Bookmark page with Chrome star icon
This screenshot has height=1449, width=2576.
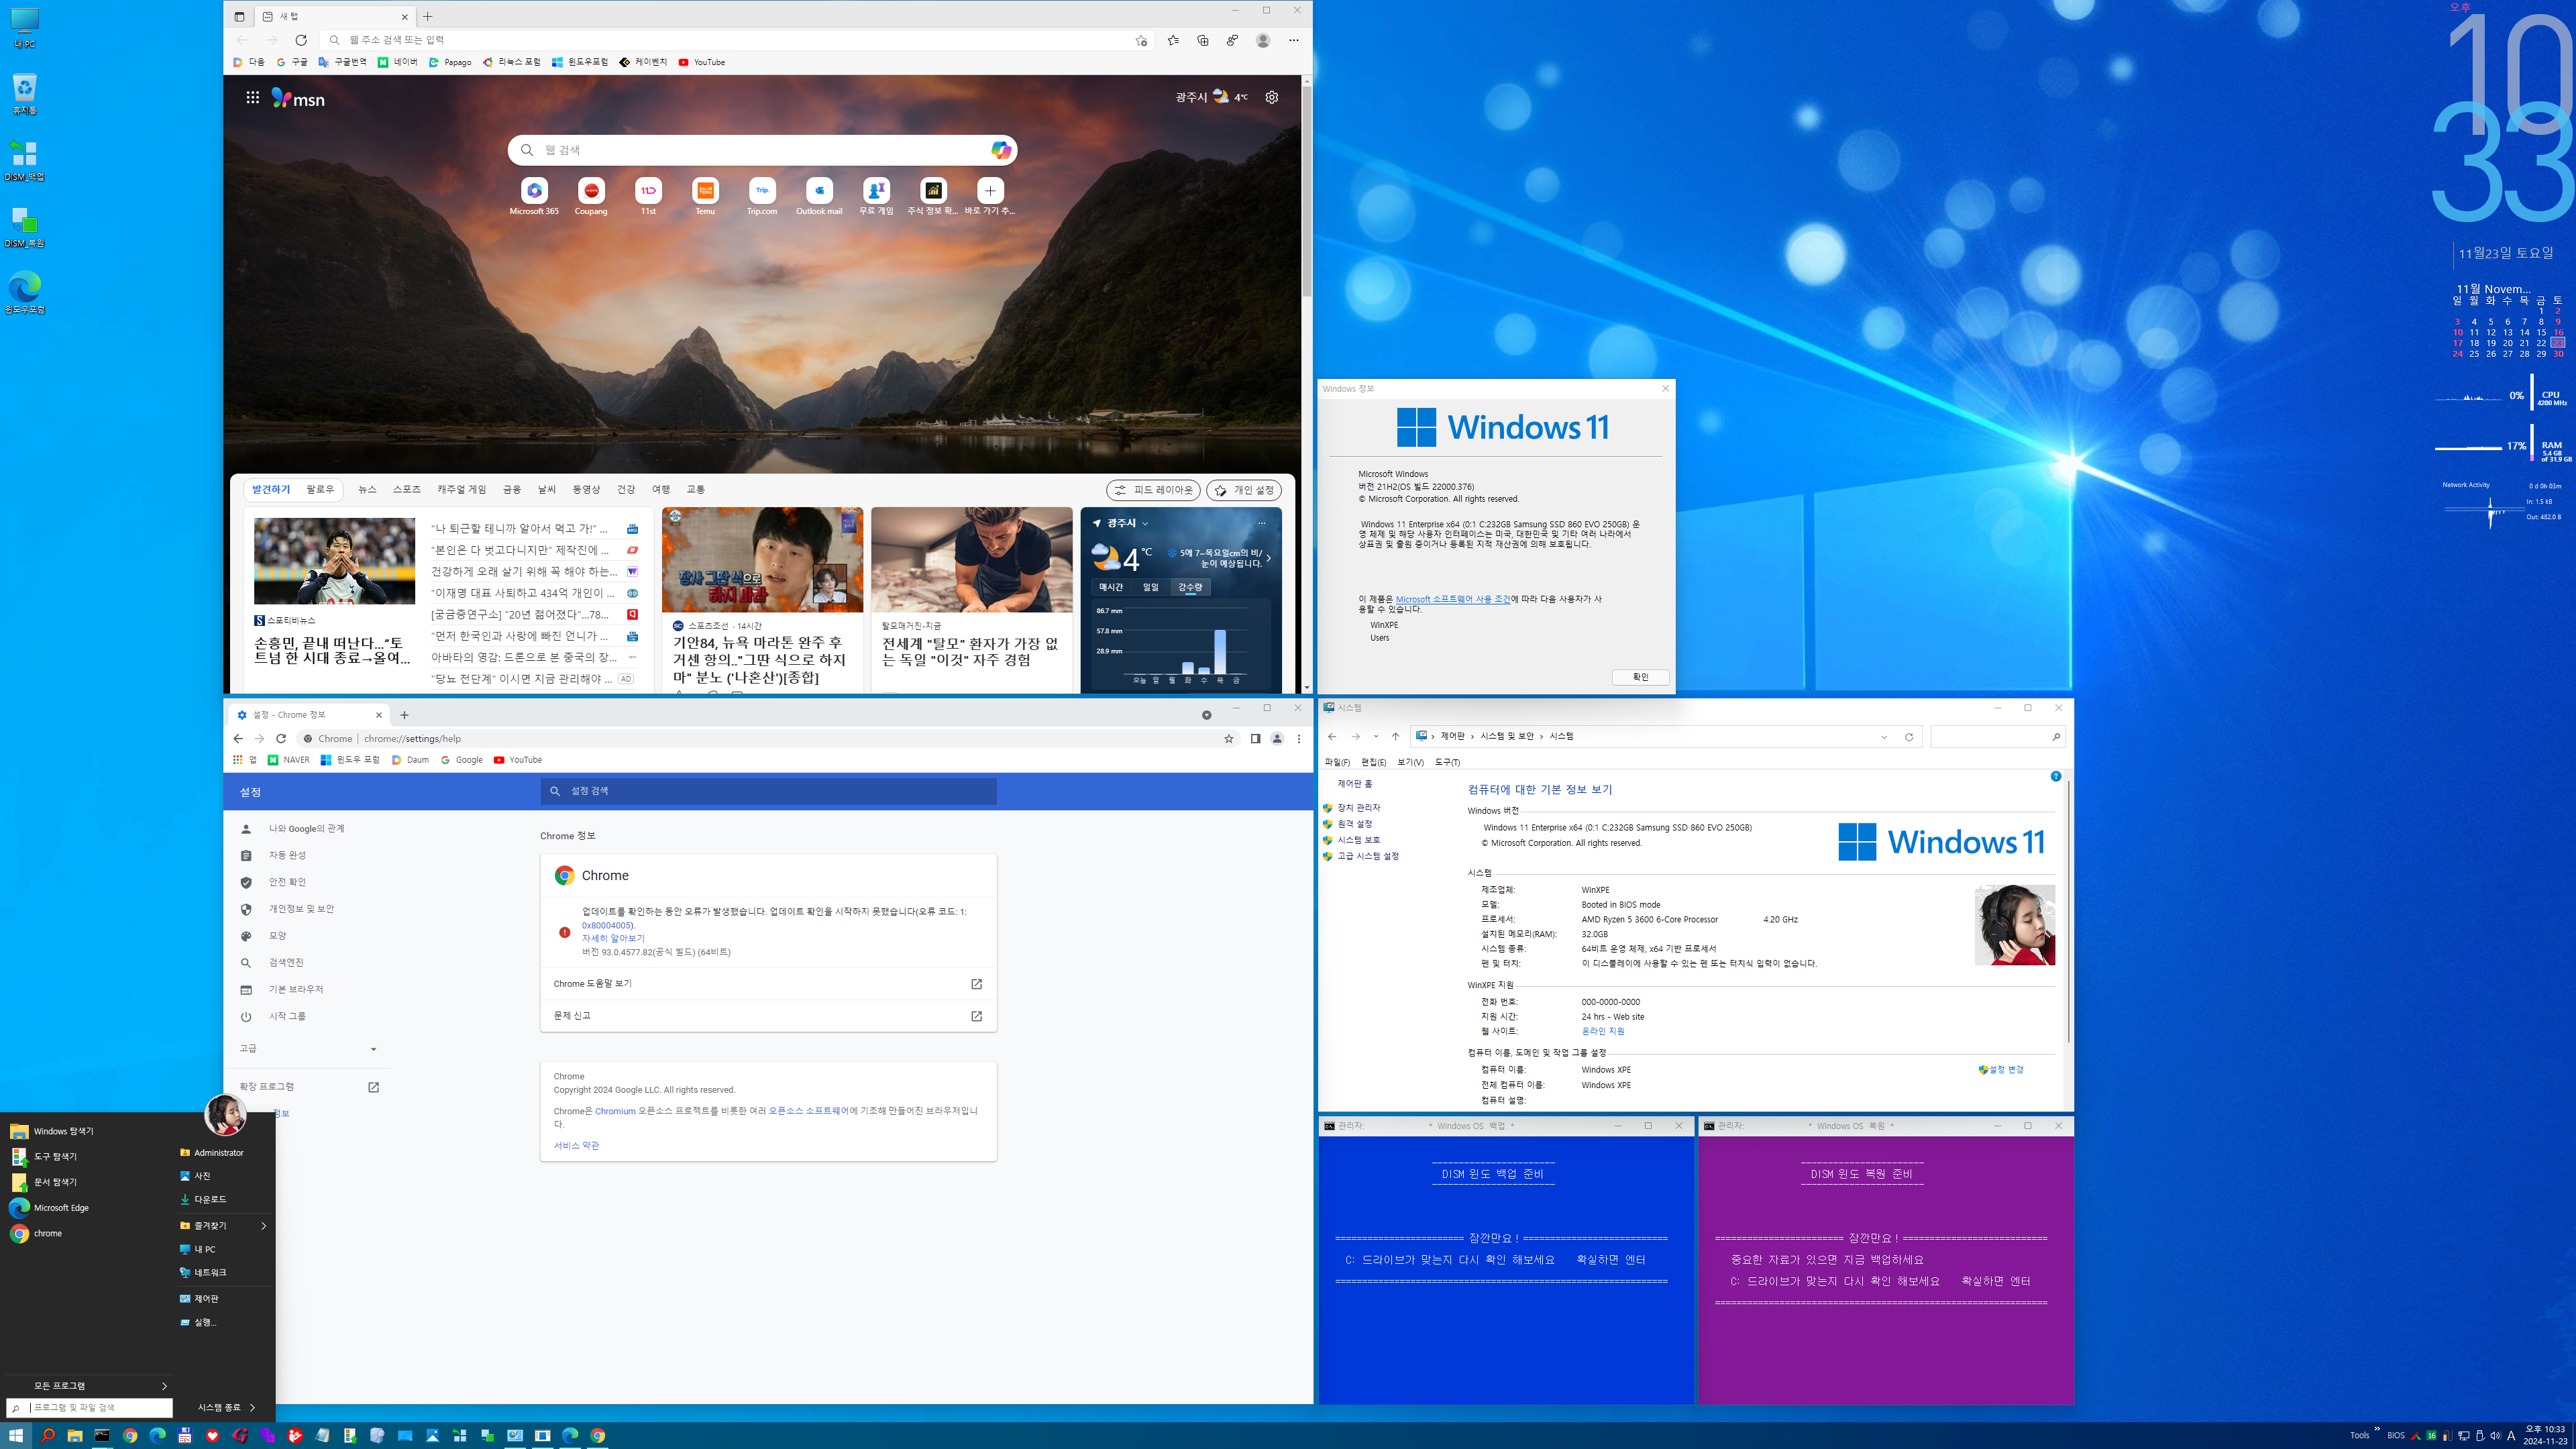(x=1229, y=739)
